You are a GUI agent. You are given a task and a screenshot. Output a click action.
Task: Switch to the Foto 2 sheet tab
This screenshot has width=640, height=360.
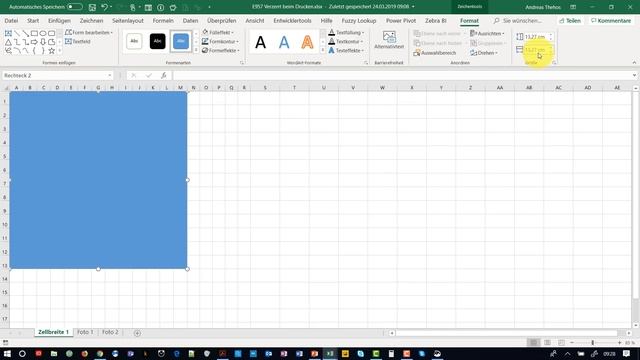tap(110, 332)
